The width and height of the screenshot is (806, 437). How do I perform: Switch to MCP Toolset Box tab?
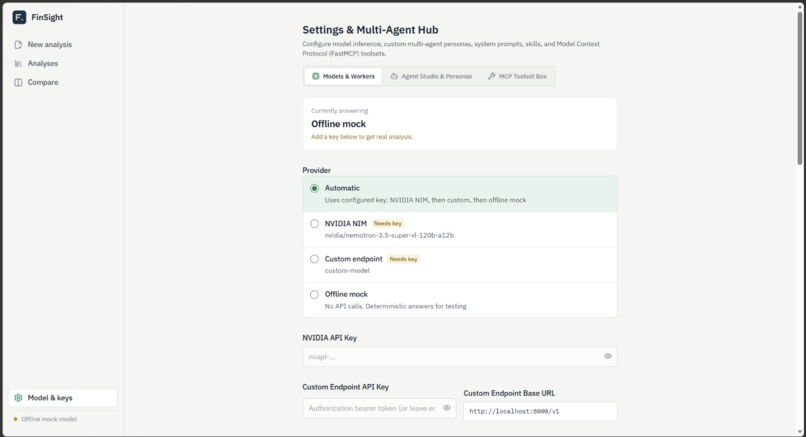click(517, 76)
